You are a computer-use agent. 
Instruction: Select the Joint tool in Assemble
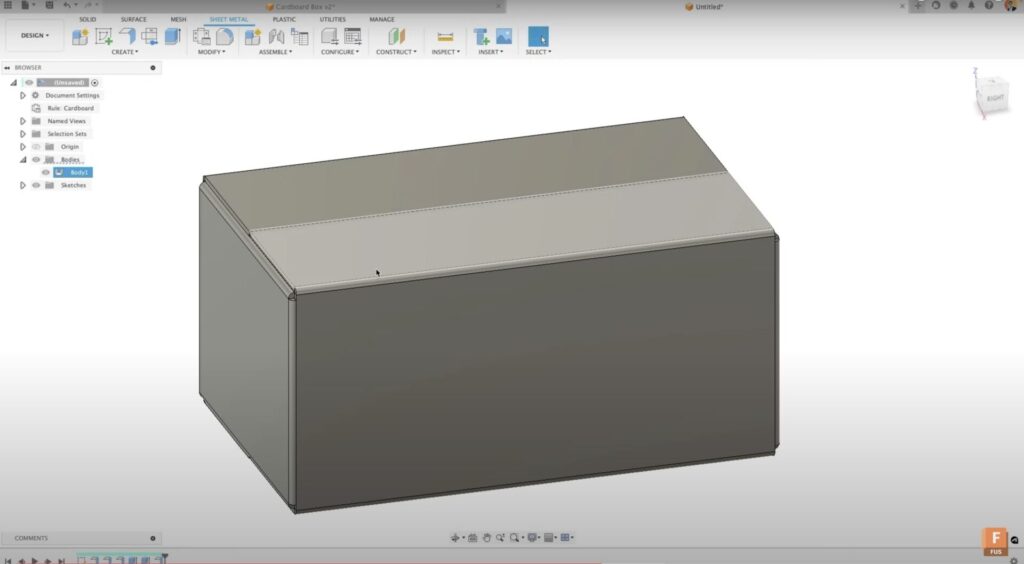tap(276, 37)
